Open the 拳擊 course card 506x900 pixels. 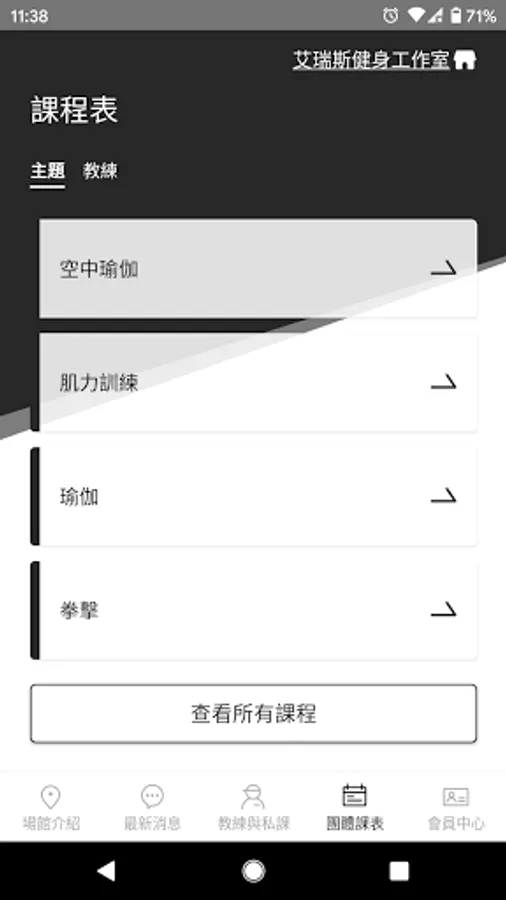[x=253, y=610]
